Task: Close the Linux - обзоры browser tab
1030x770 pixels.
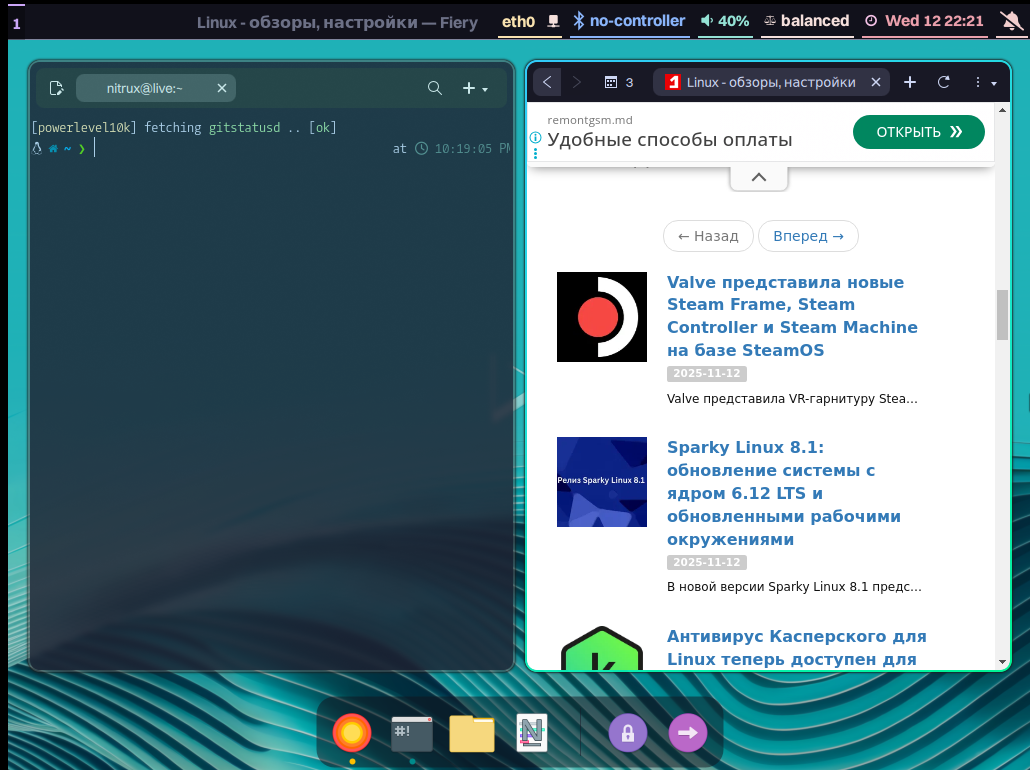Action: click(x=876, y=82)
